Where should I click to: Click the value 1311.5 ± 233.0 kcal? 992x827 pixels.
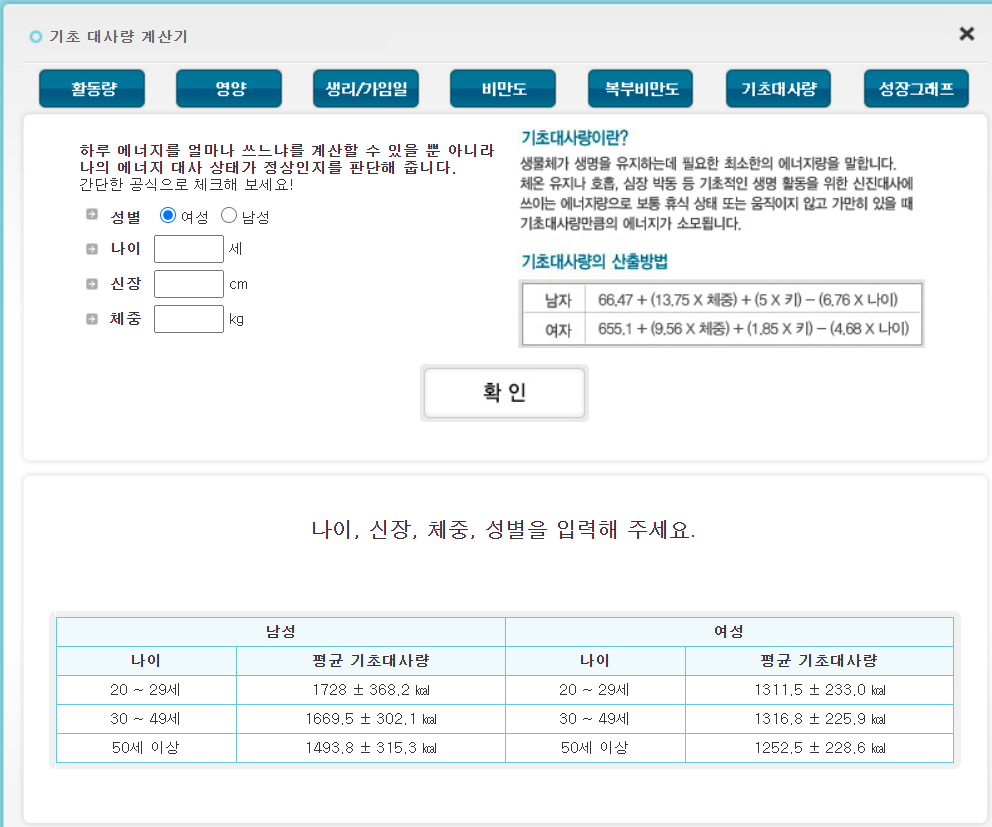point(819,690)
